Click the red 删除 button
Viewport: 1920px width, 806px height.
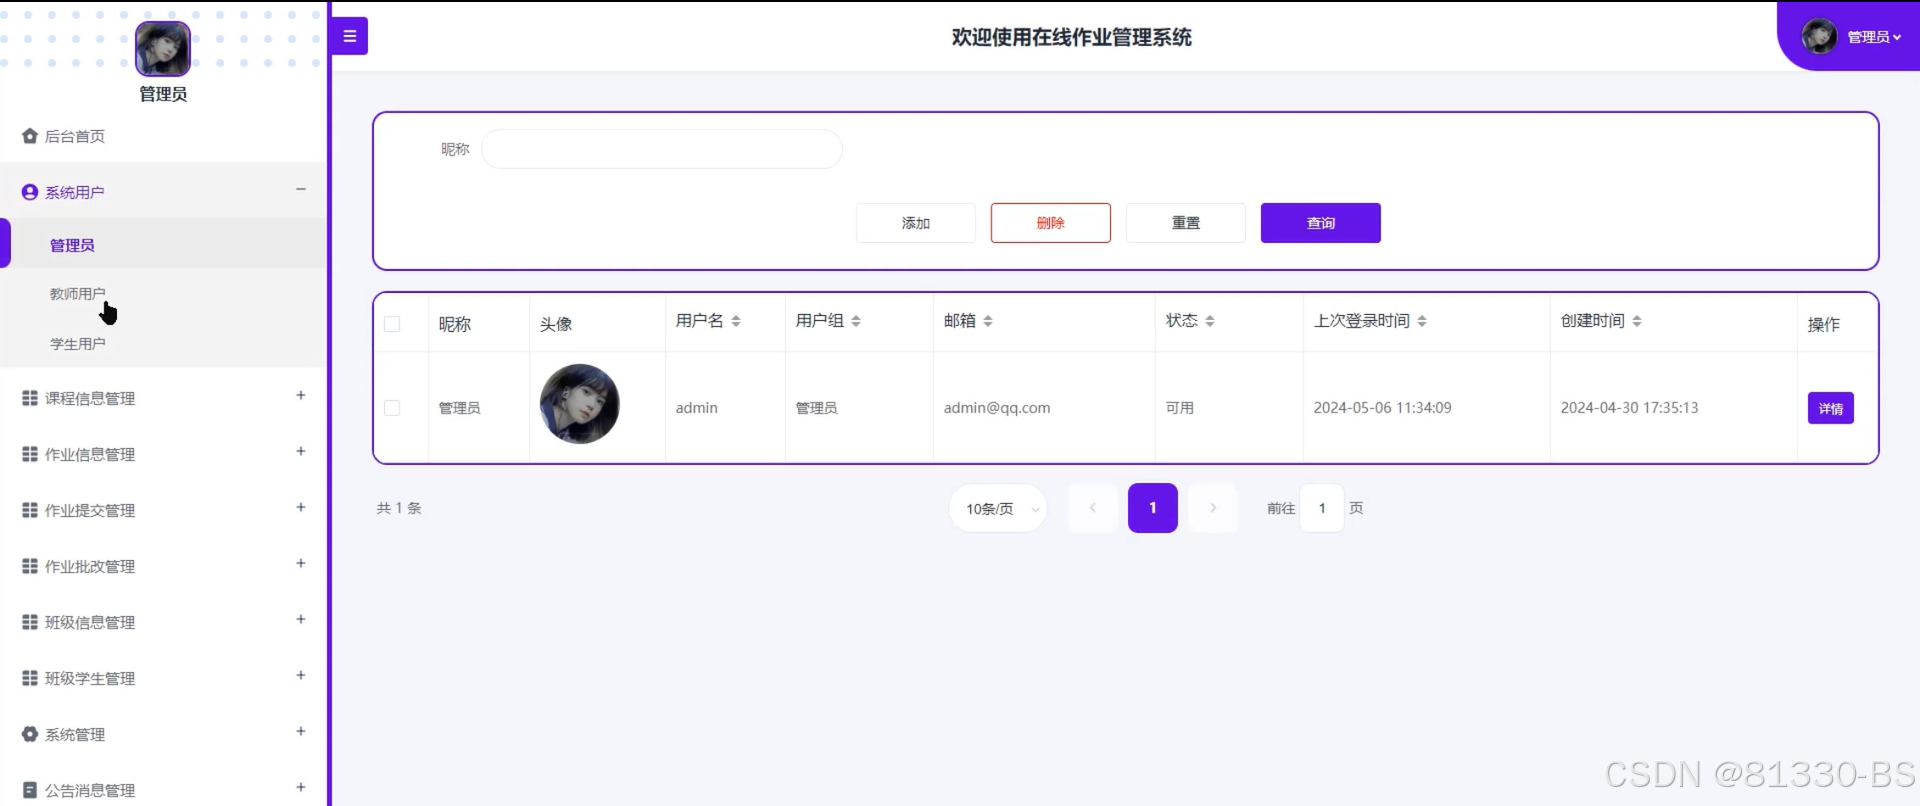tap(1051, 223)
